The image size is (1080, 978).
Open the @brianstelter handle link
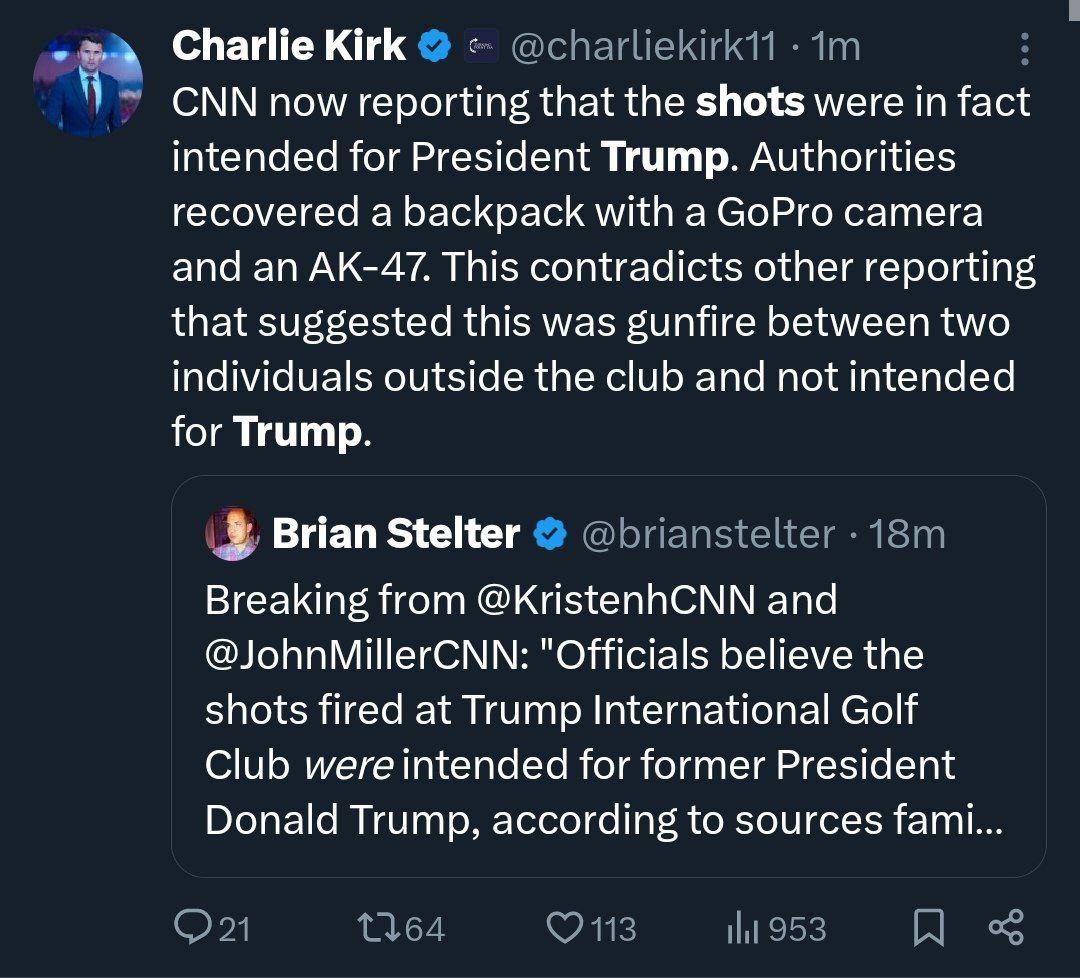tap(707, 534)
